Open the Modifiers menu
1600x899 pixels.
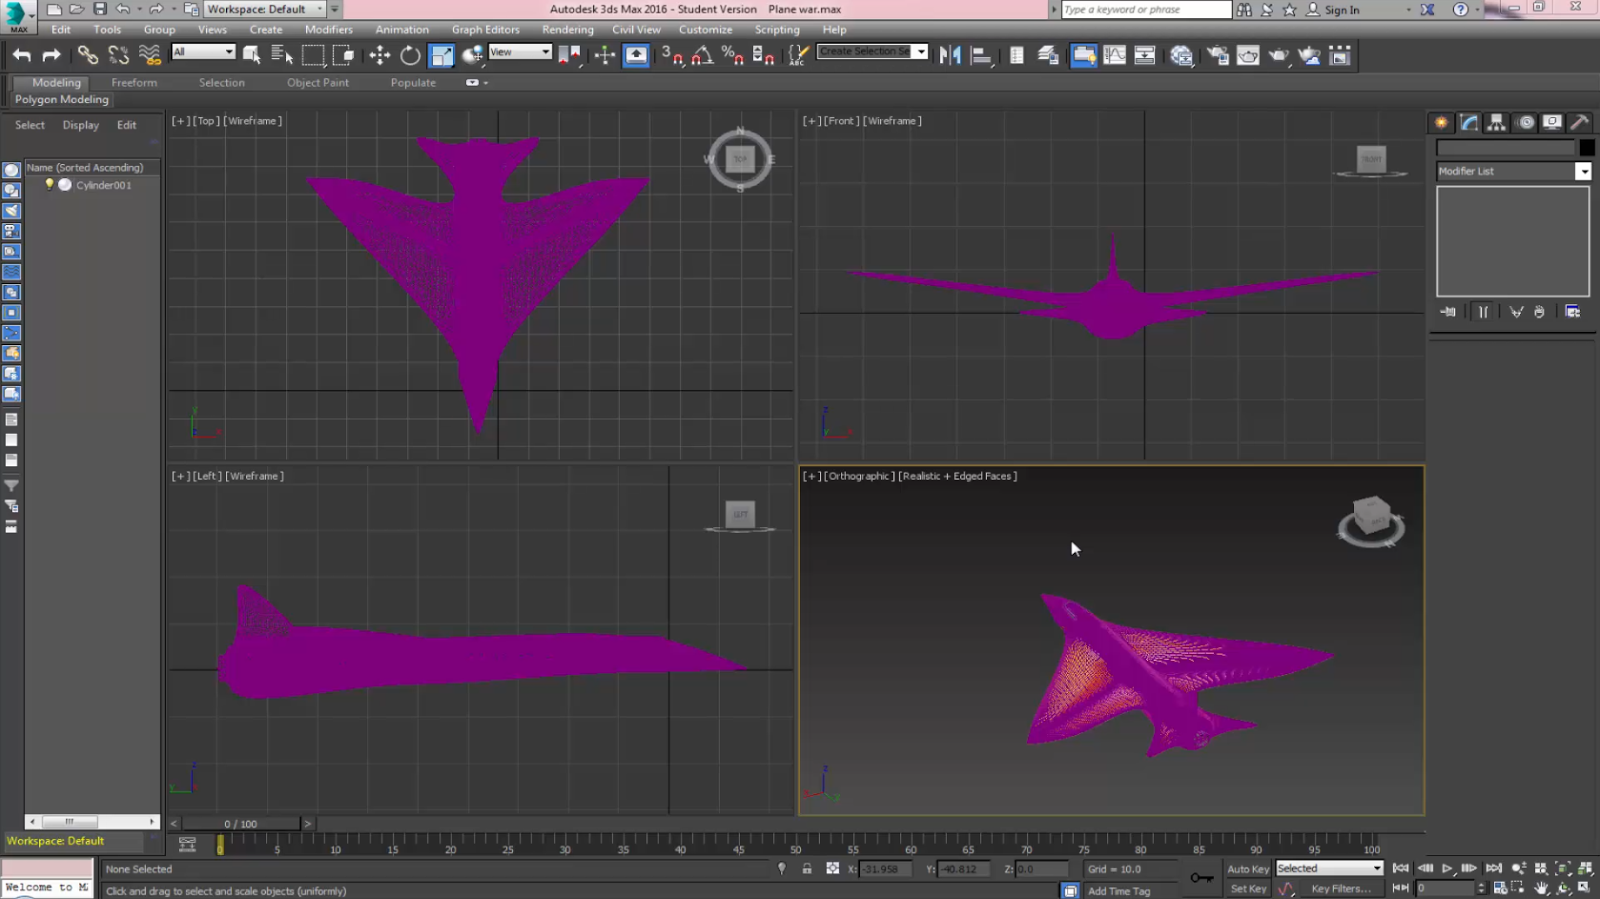tap(328, 30)
